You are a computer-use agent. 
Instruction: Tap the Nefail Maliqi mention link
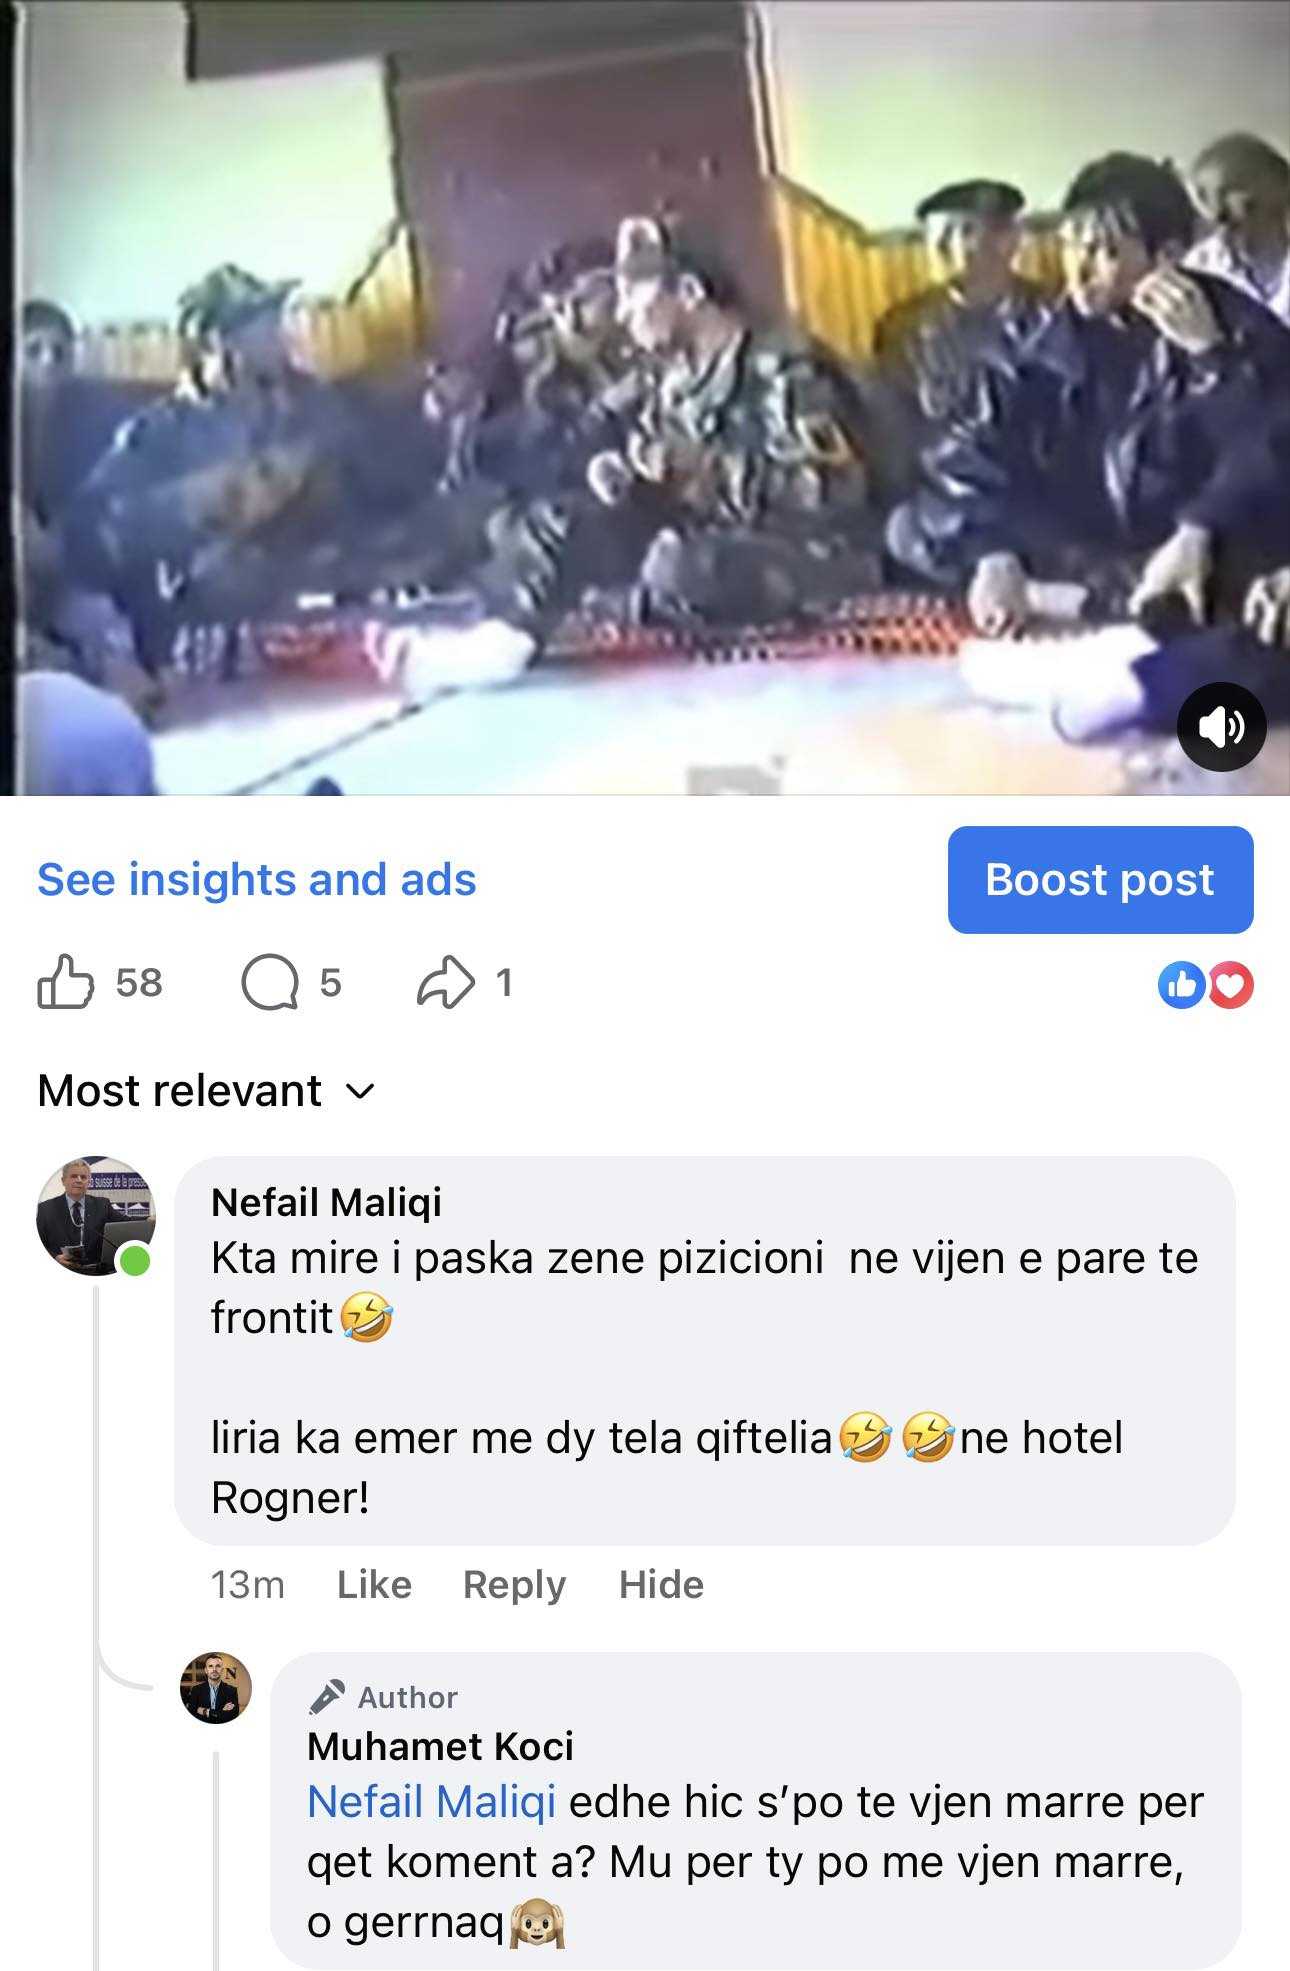(x=431, y=1802)
